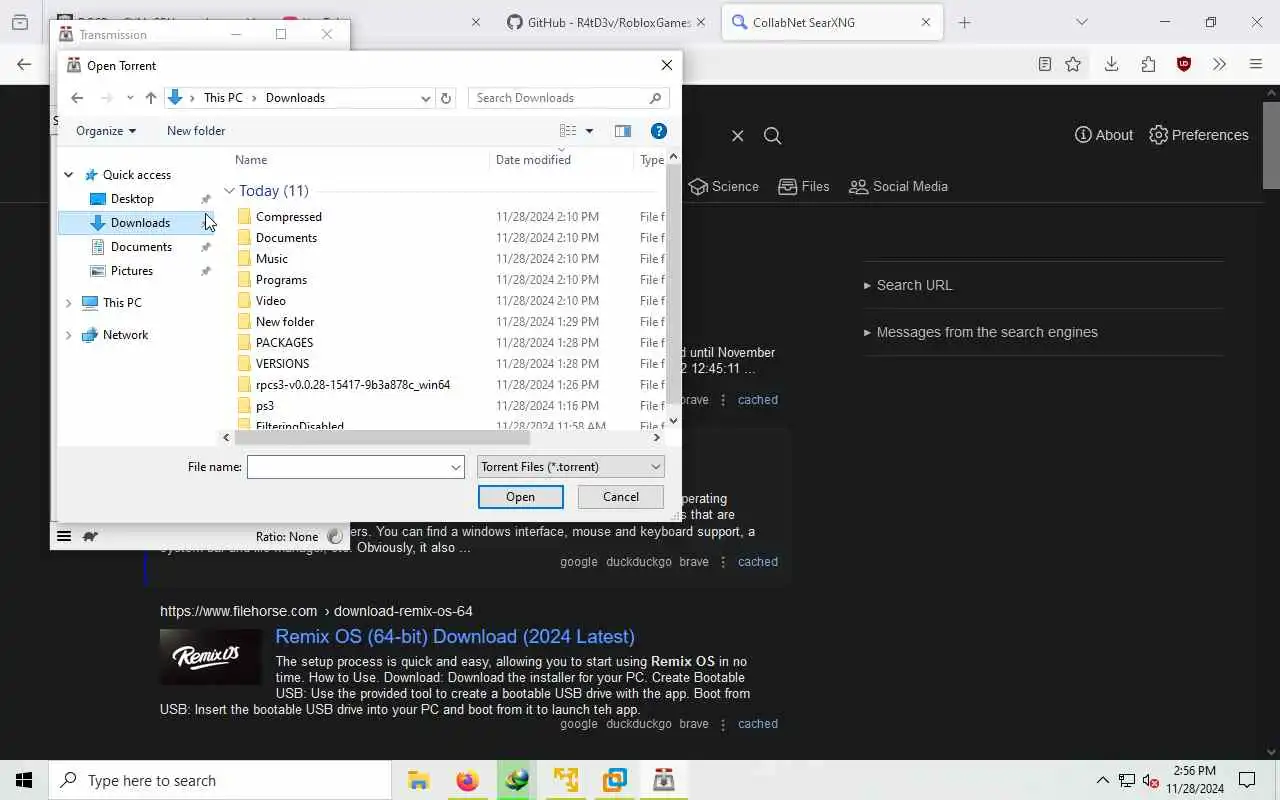Select Downloads in Quick access
This screenshot has width=1280, height=800.
(140, 223)
